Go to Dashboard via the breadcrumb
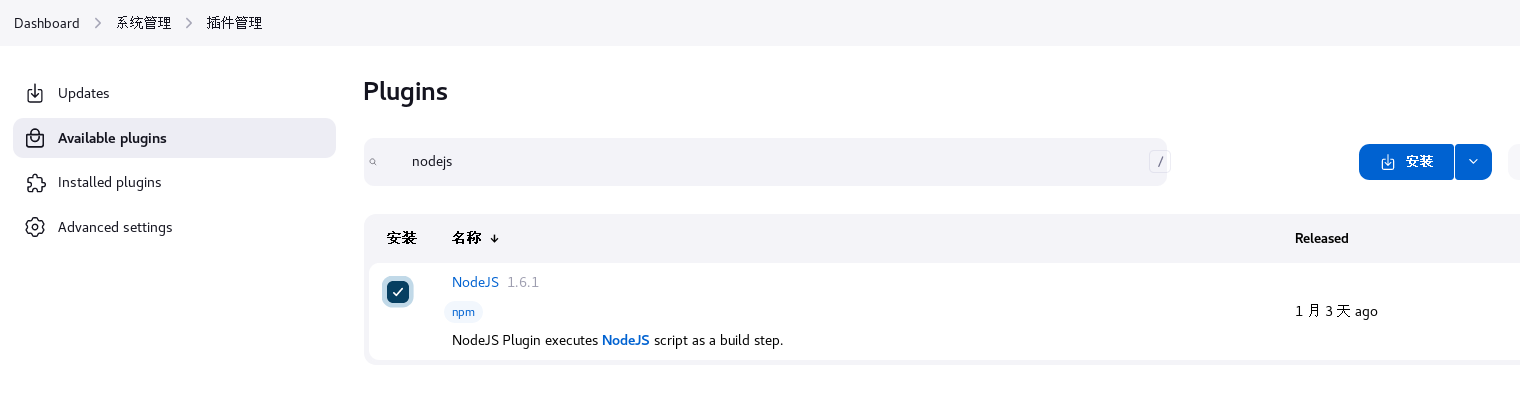Screen dimensions: 1520x419 [47, 23]
